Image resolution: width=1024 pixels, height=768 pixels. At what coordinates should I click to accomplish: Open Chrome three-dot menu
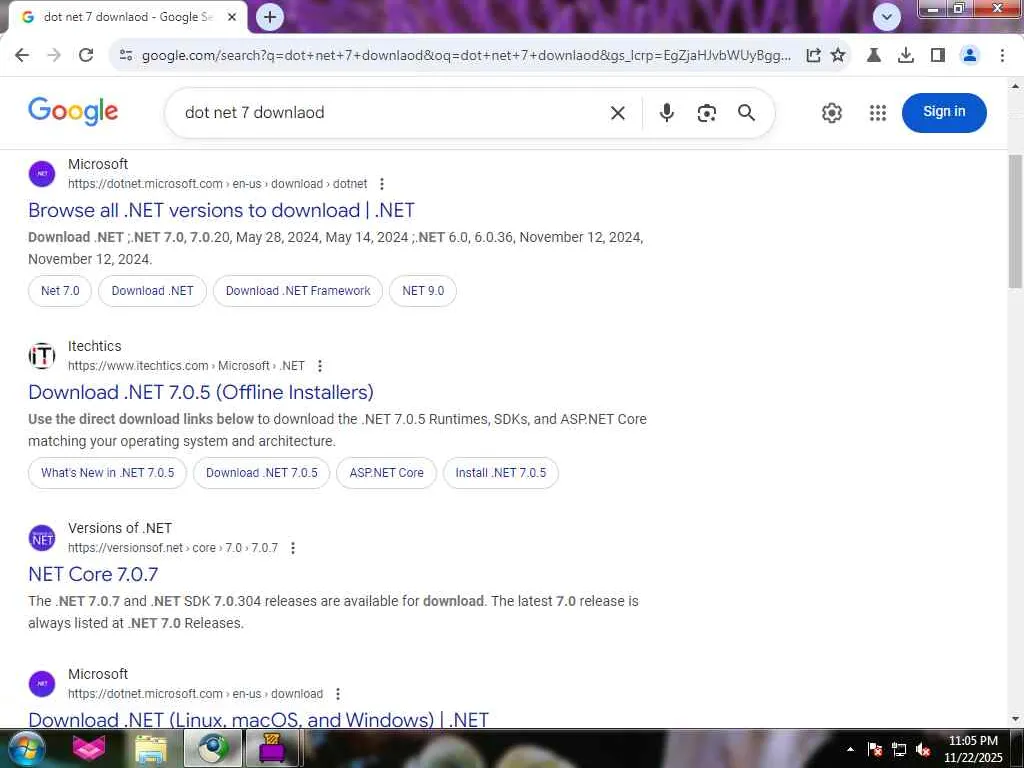pos(1002,56)
